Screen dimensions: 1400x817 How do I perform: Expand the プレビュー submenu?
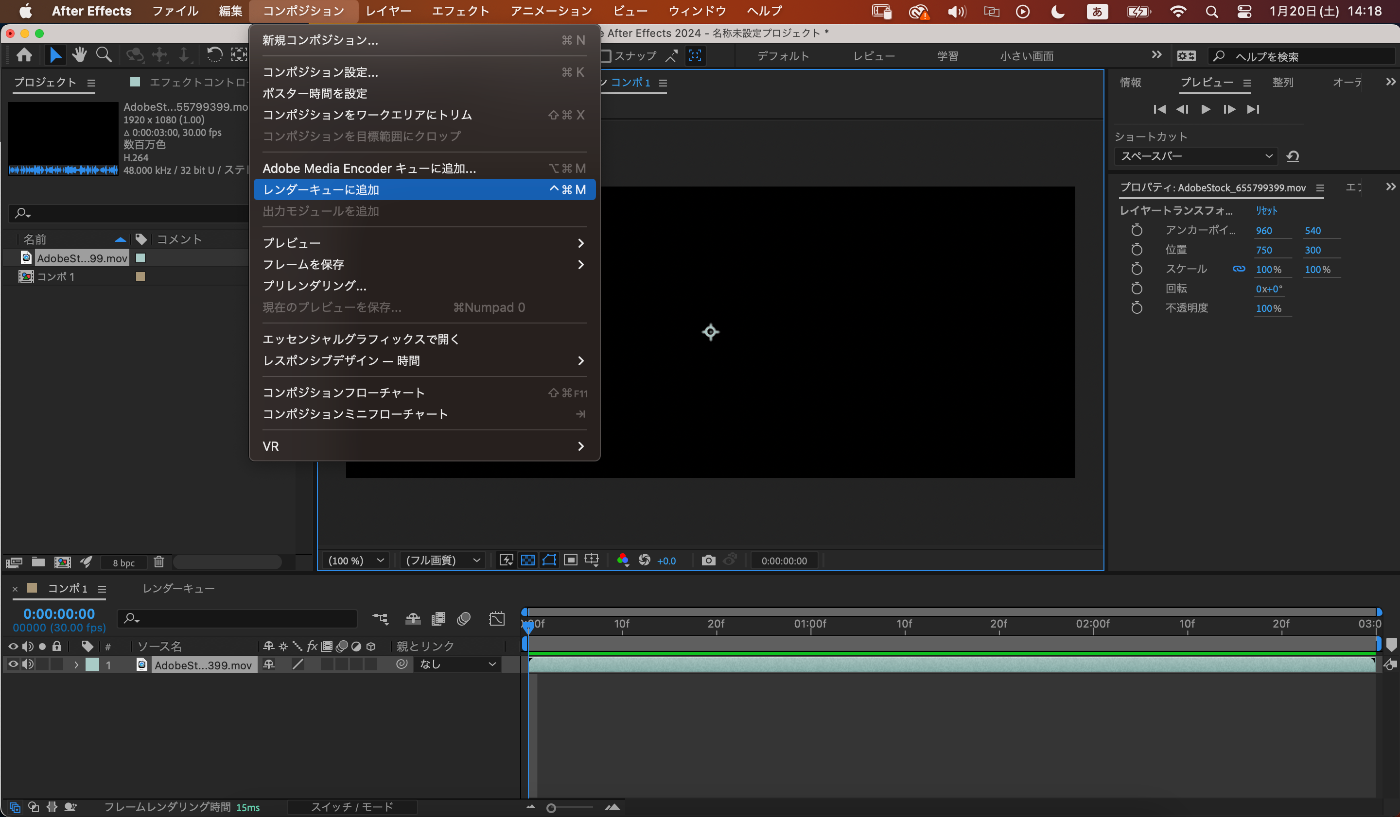[x=424, y=243]
